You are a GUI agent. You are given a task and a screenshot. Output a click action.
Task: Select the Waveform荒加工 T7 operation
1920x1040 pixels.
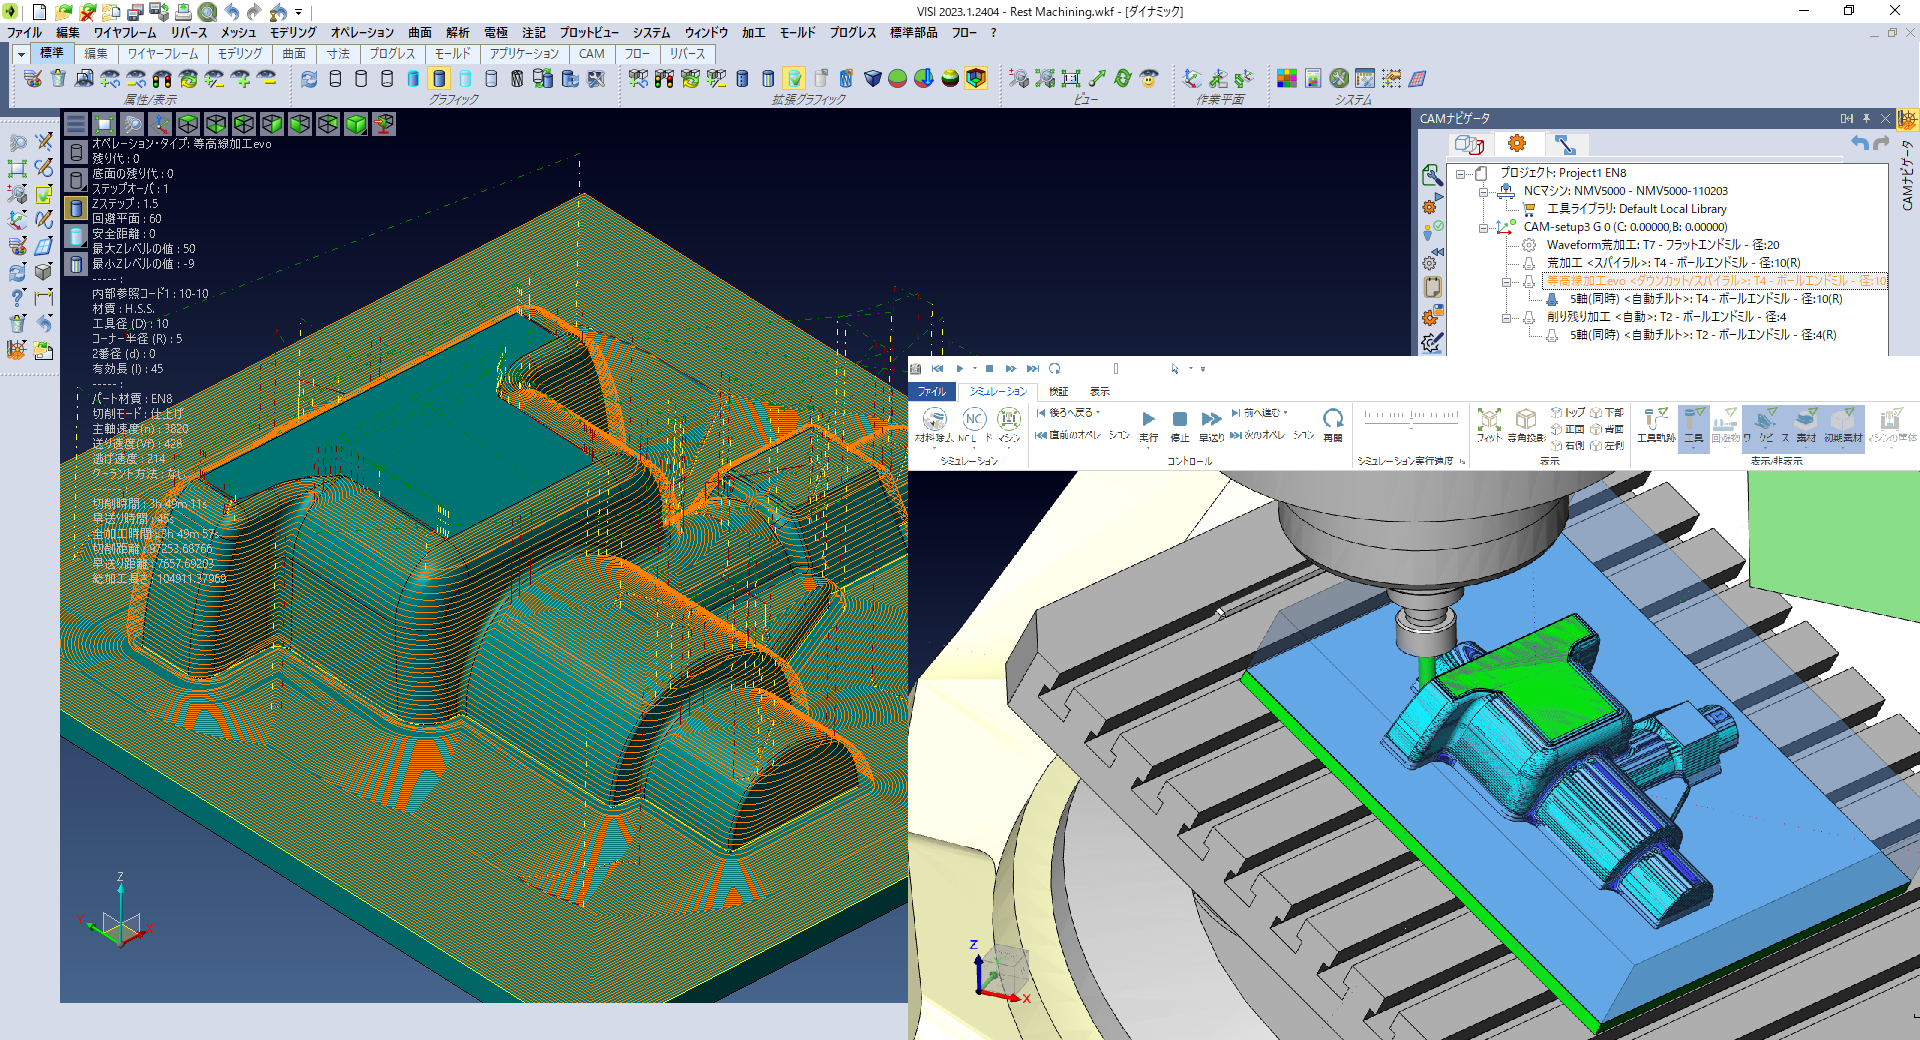[x=1662, y=245]
